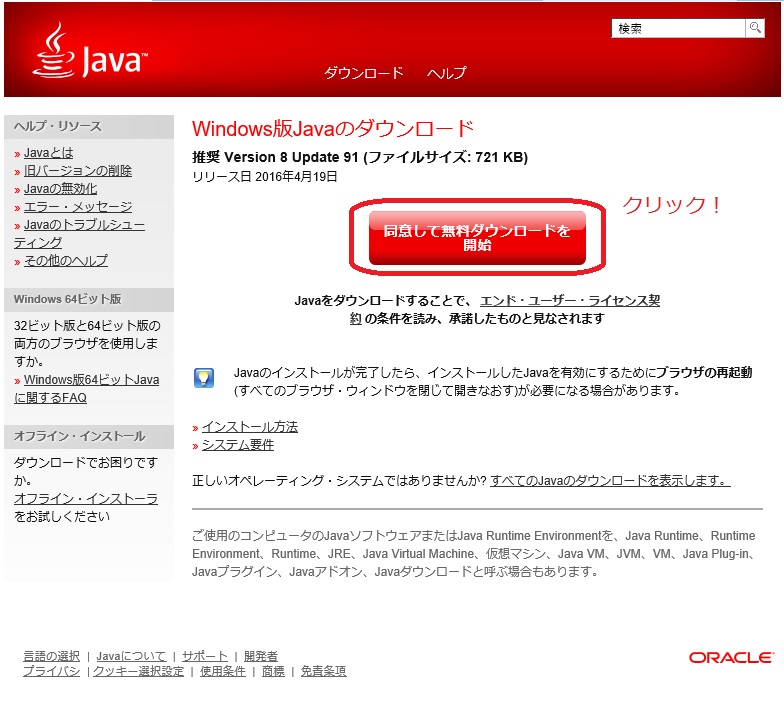The image size is (784, 702).
Task: Click the ヘルプ・リソース sidebar header
Action: (x=89, y=126)
